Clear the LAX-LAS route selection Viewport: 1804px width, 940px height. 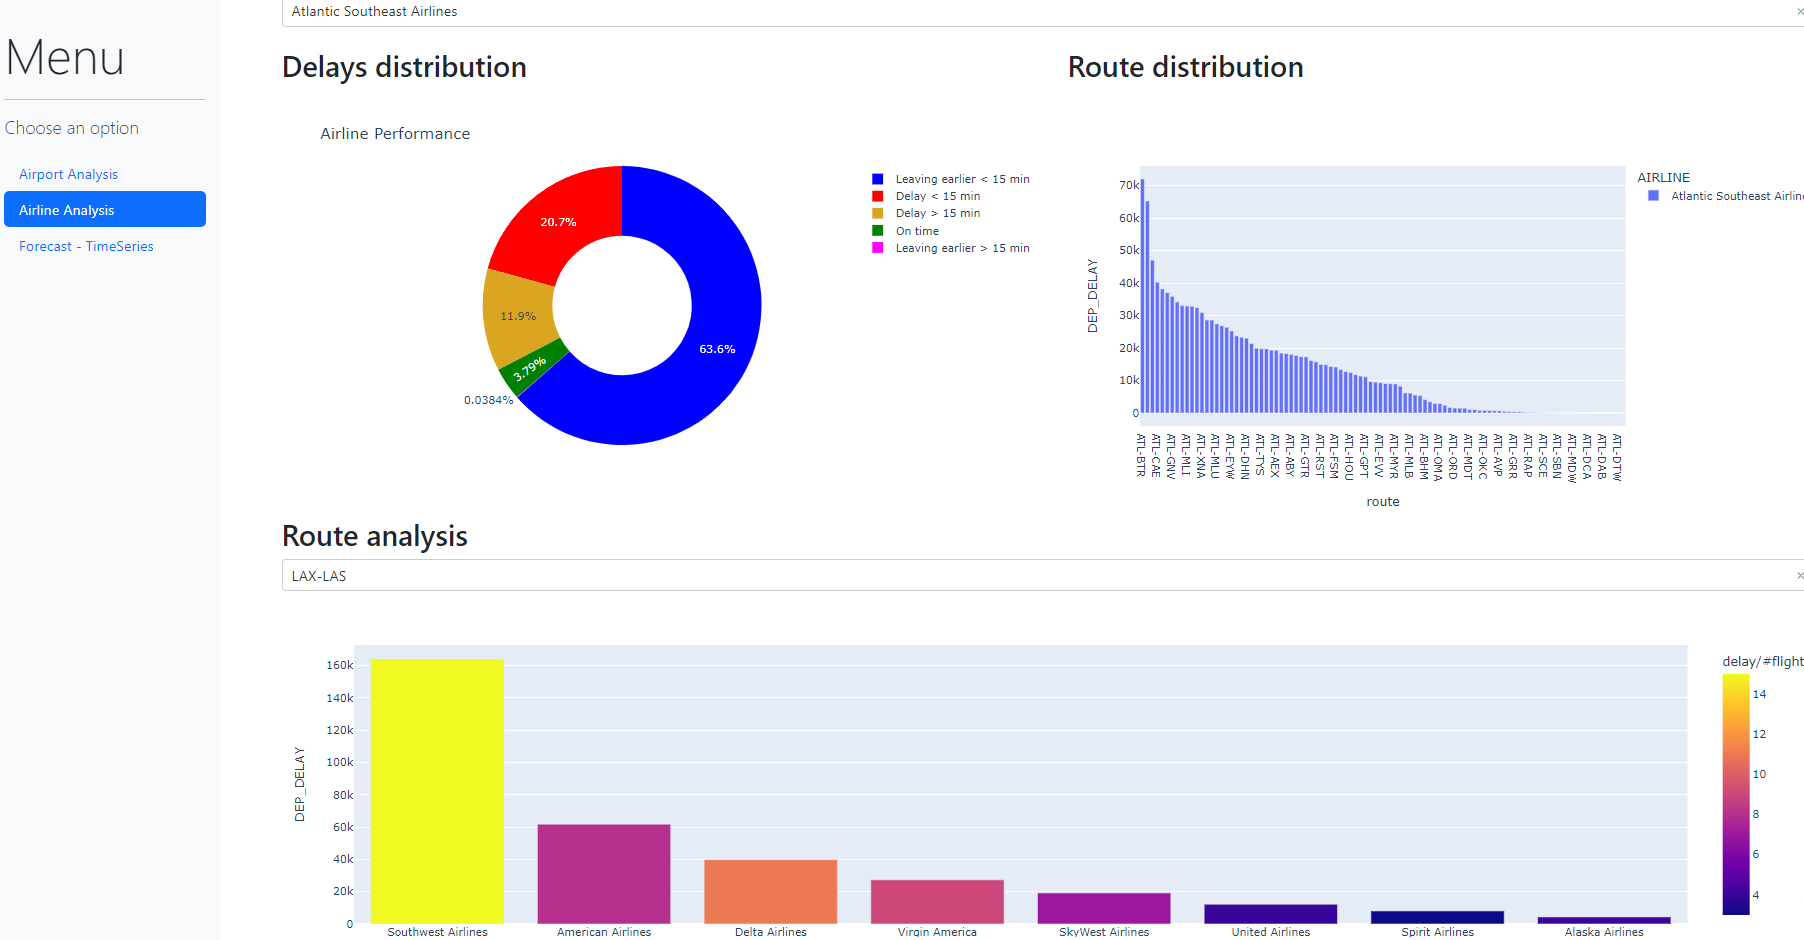[1800, 575]
